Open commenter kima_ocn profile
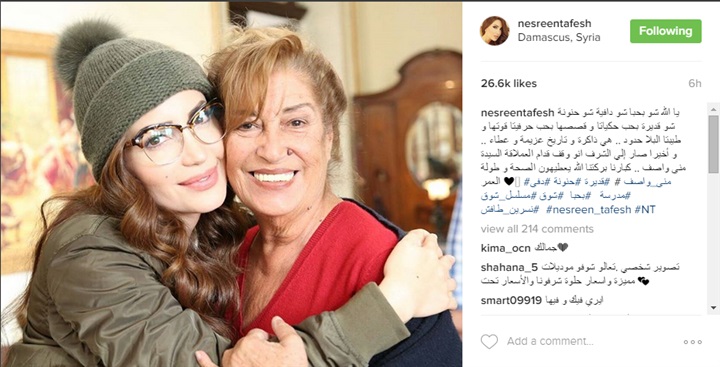Image resolution: width=720 pixels, height=367 pixels. point(505,248)
